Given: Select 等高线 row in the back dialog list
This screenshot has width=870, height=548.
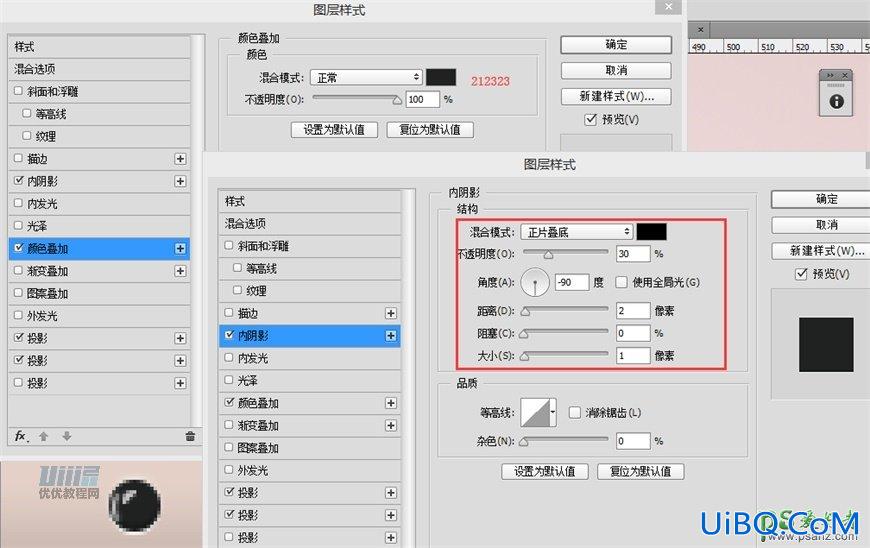Looking at the screenshot, I should [x=99, y=114].
